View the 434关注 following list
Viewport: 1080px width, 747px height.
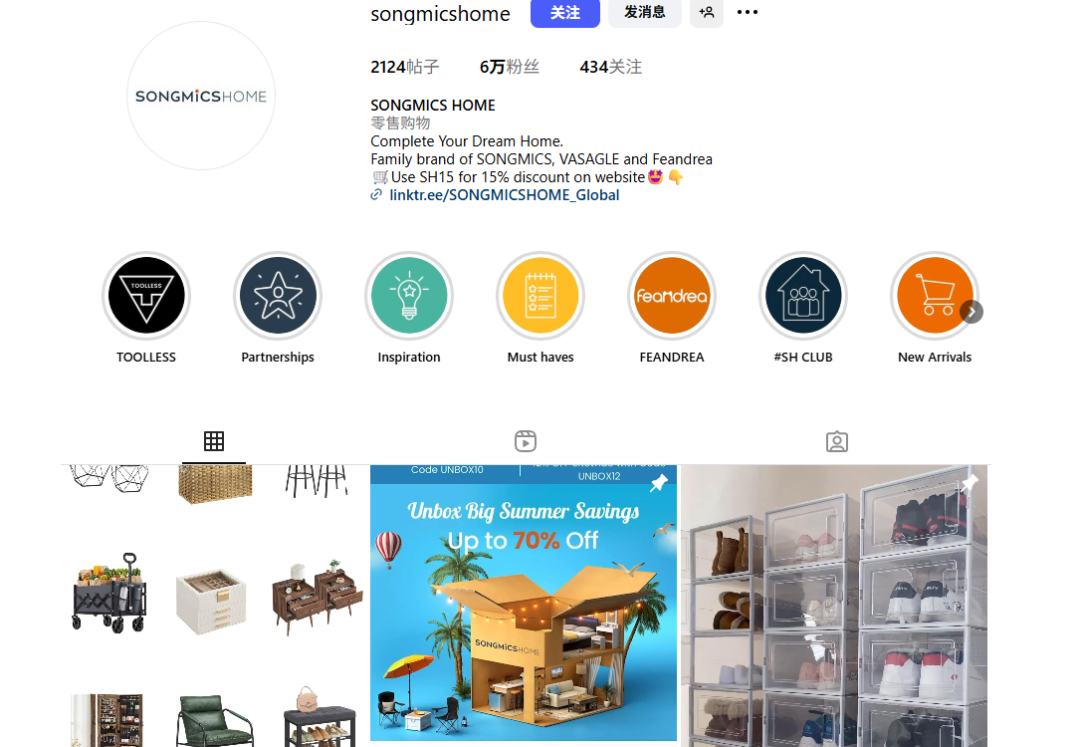(611, 67)
